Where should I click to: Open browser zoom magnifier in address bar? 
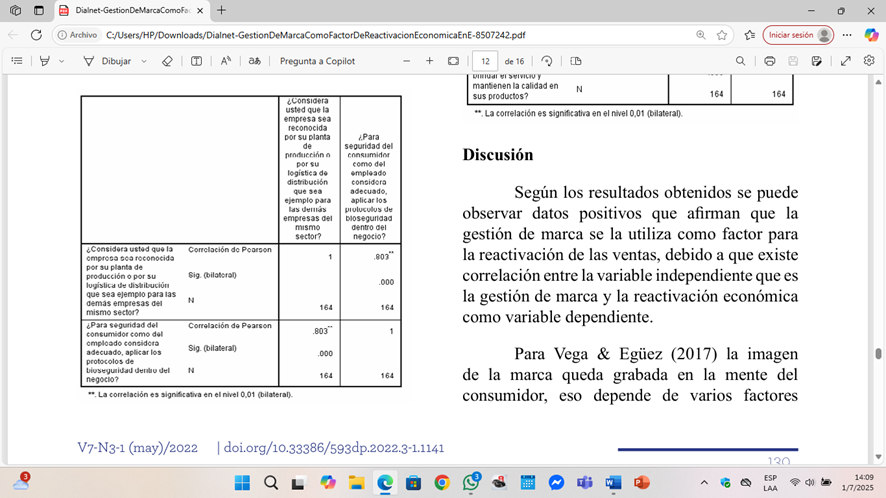[701, 35]
